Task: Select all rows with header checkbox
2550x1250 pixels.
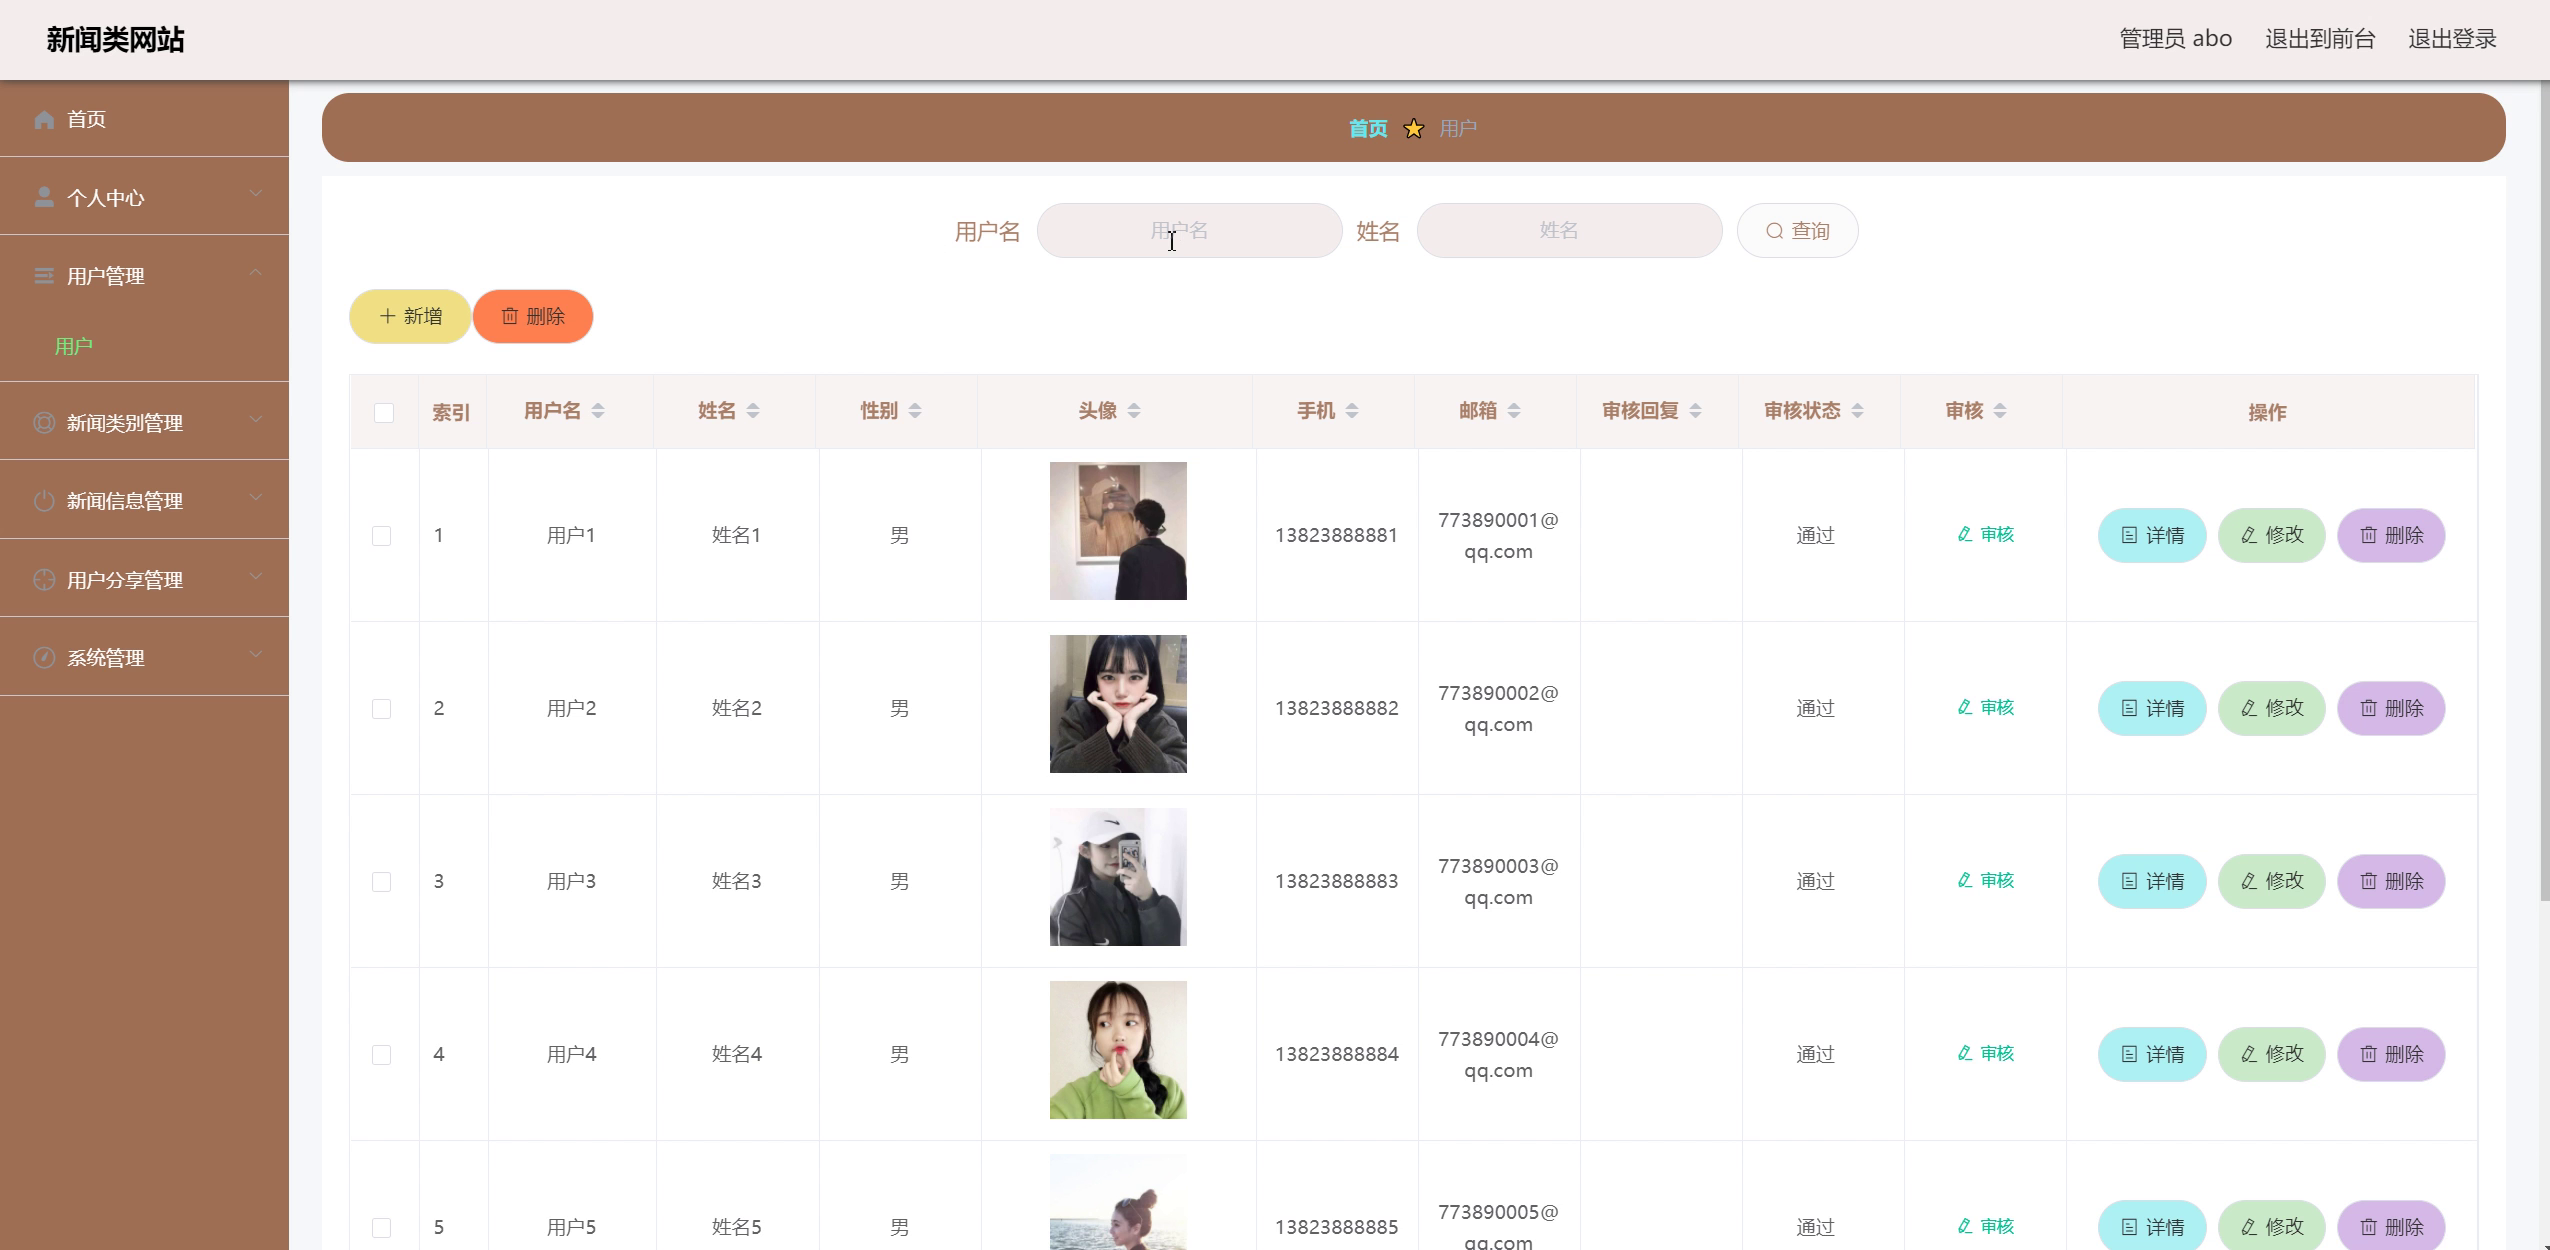Action: pyautogui.click(x=384, y=413)
